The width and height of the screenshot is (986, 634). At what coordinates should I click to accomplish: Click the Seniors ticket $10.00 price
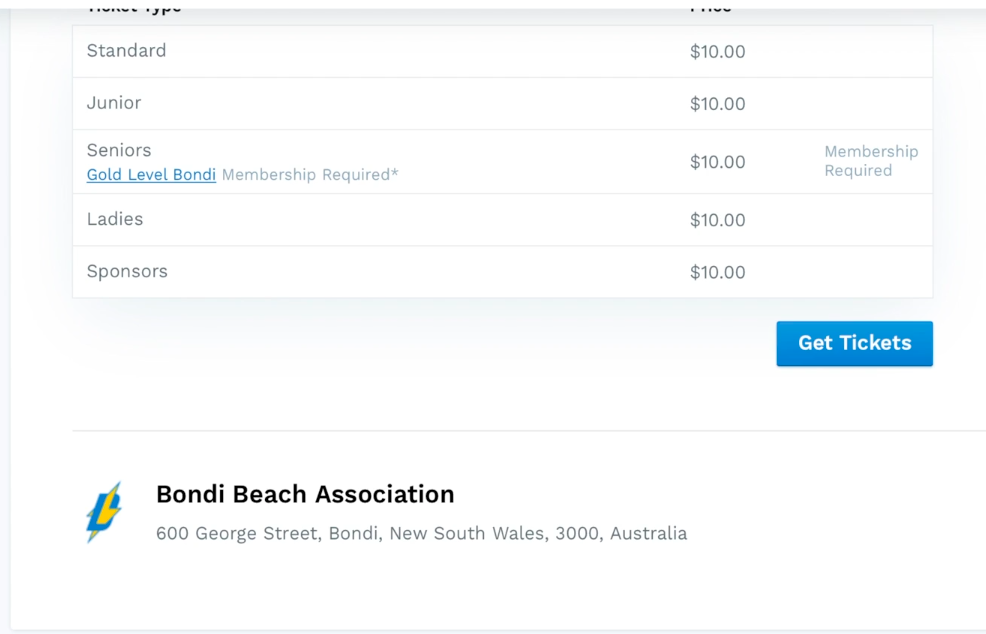[x=717, y=162]
